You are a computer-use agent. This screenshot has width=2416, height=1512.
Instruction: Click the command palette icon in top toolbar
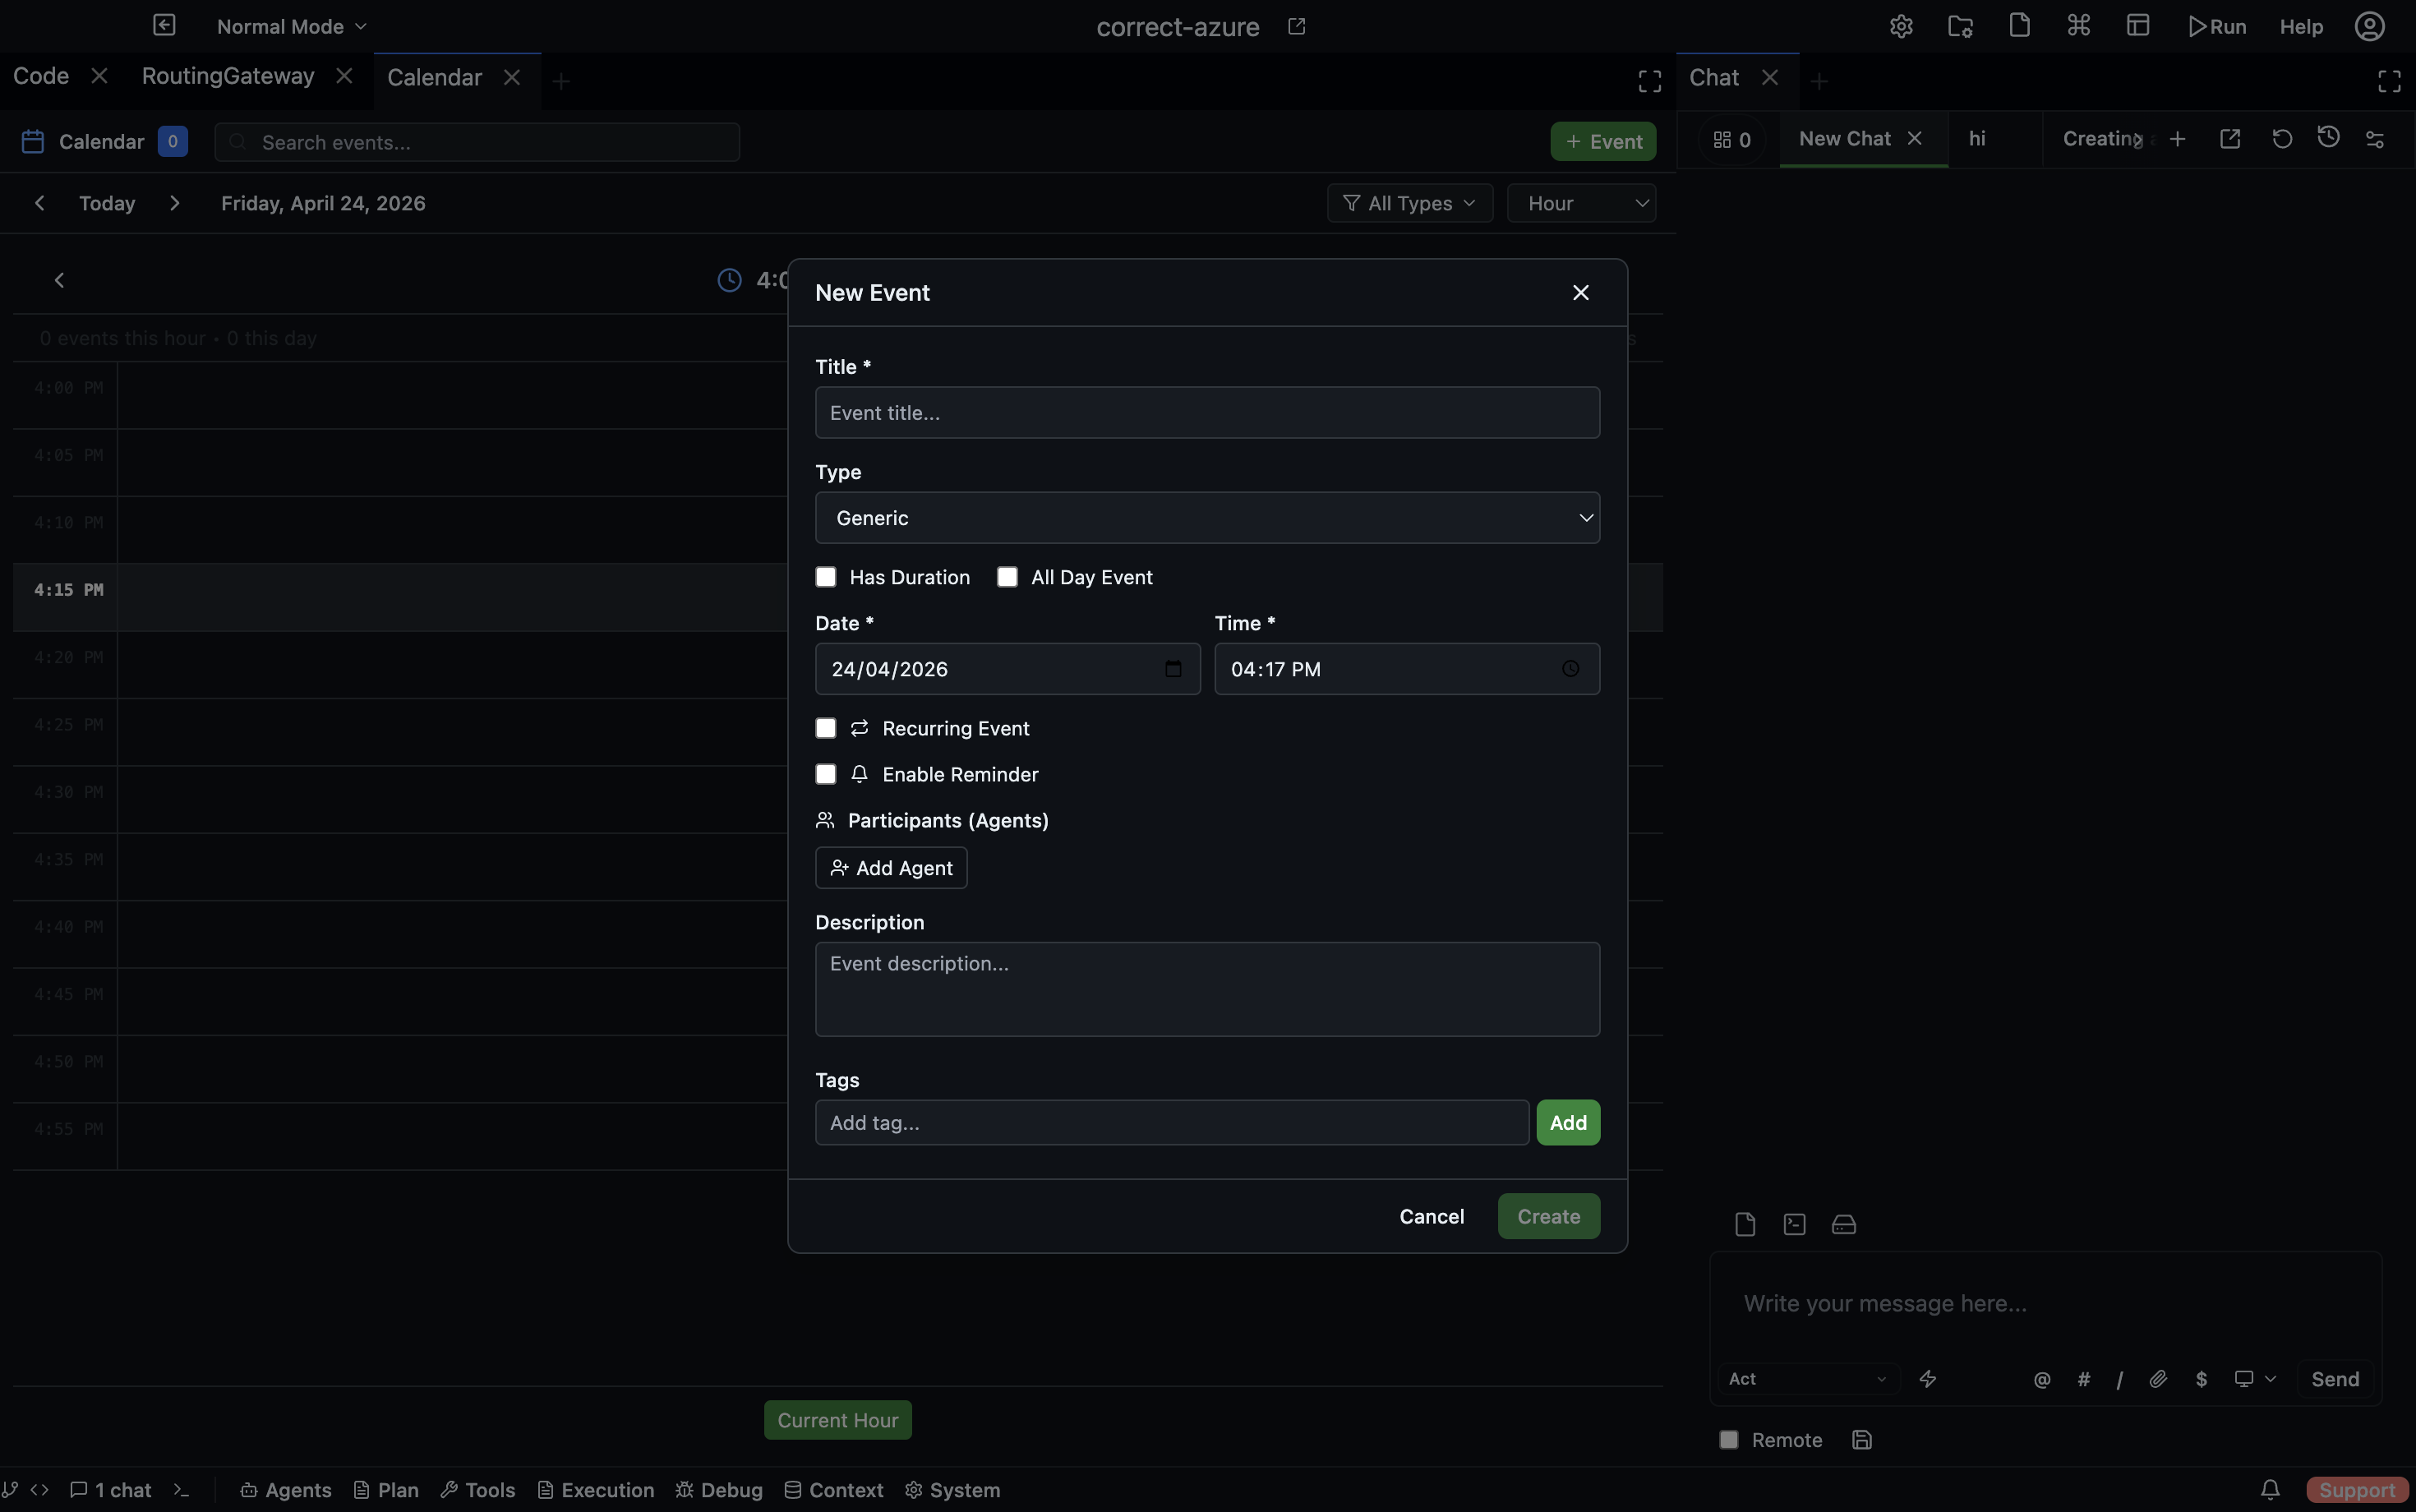[2077, 25]
